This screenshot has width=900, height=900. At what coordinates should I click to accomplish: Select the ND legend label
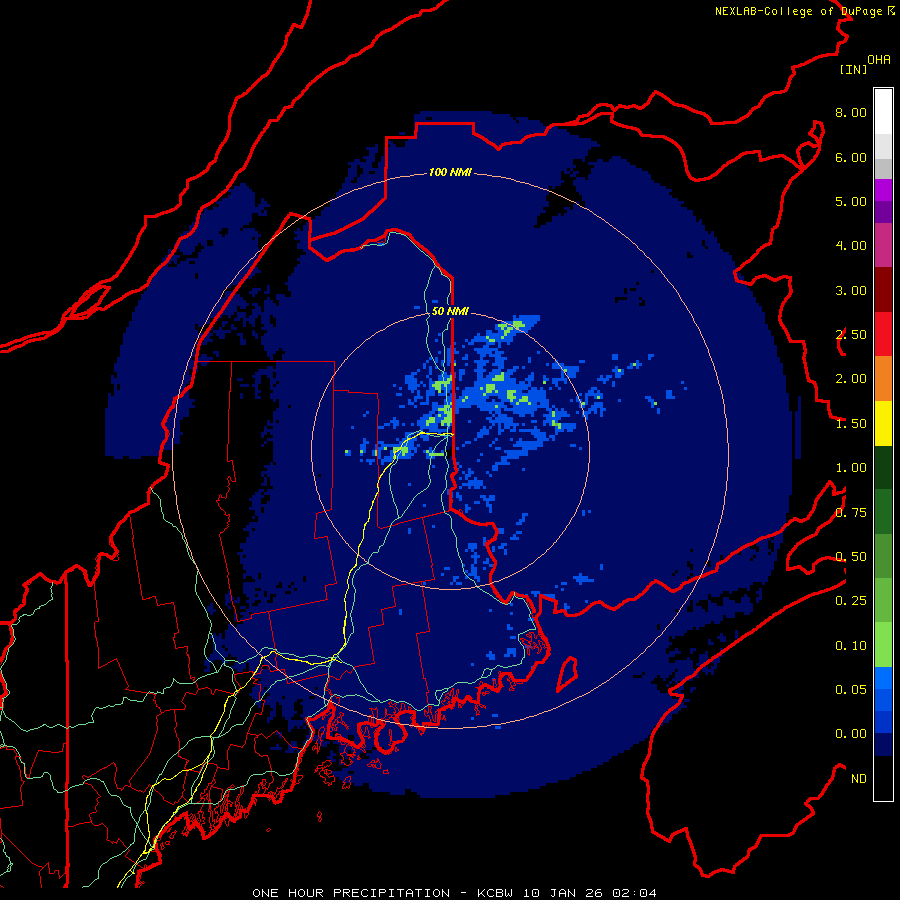(x=859, y=779)
